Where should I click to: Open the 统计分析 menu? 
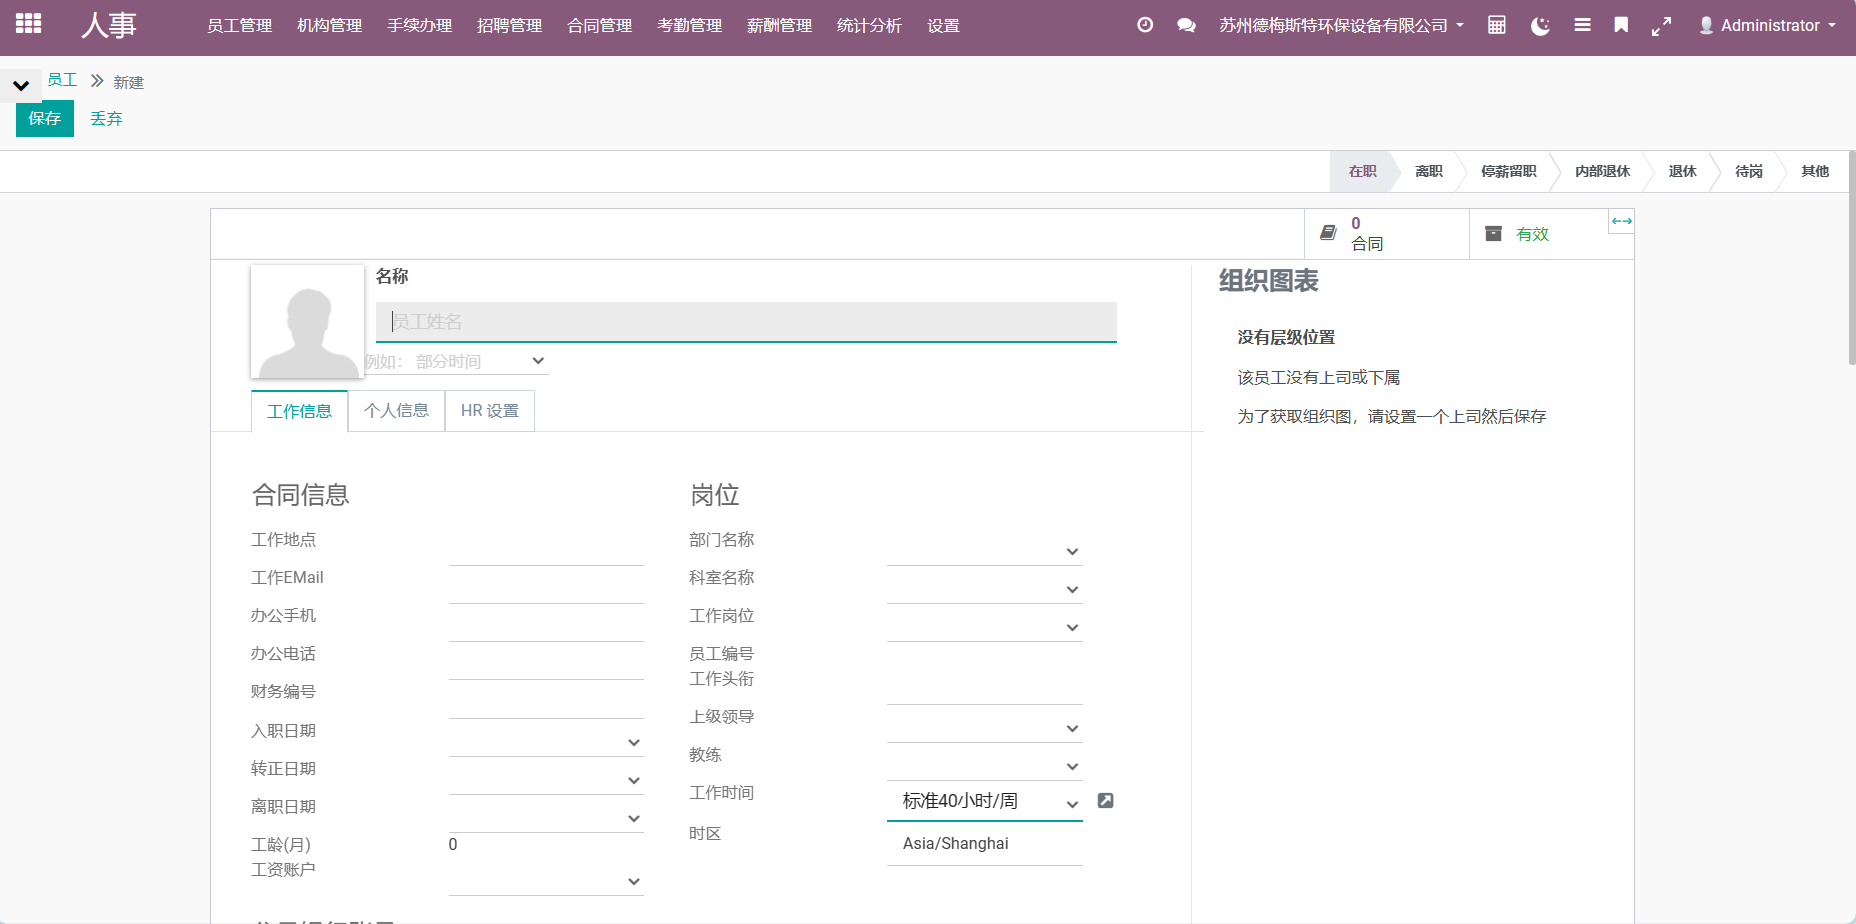869,25
